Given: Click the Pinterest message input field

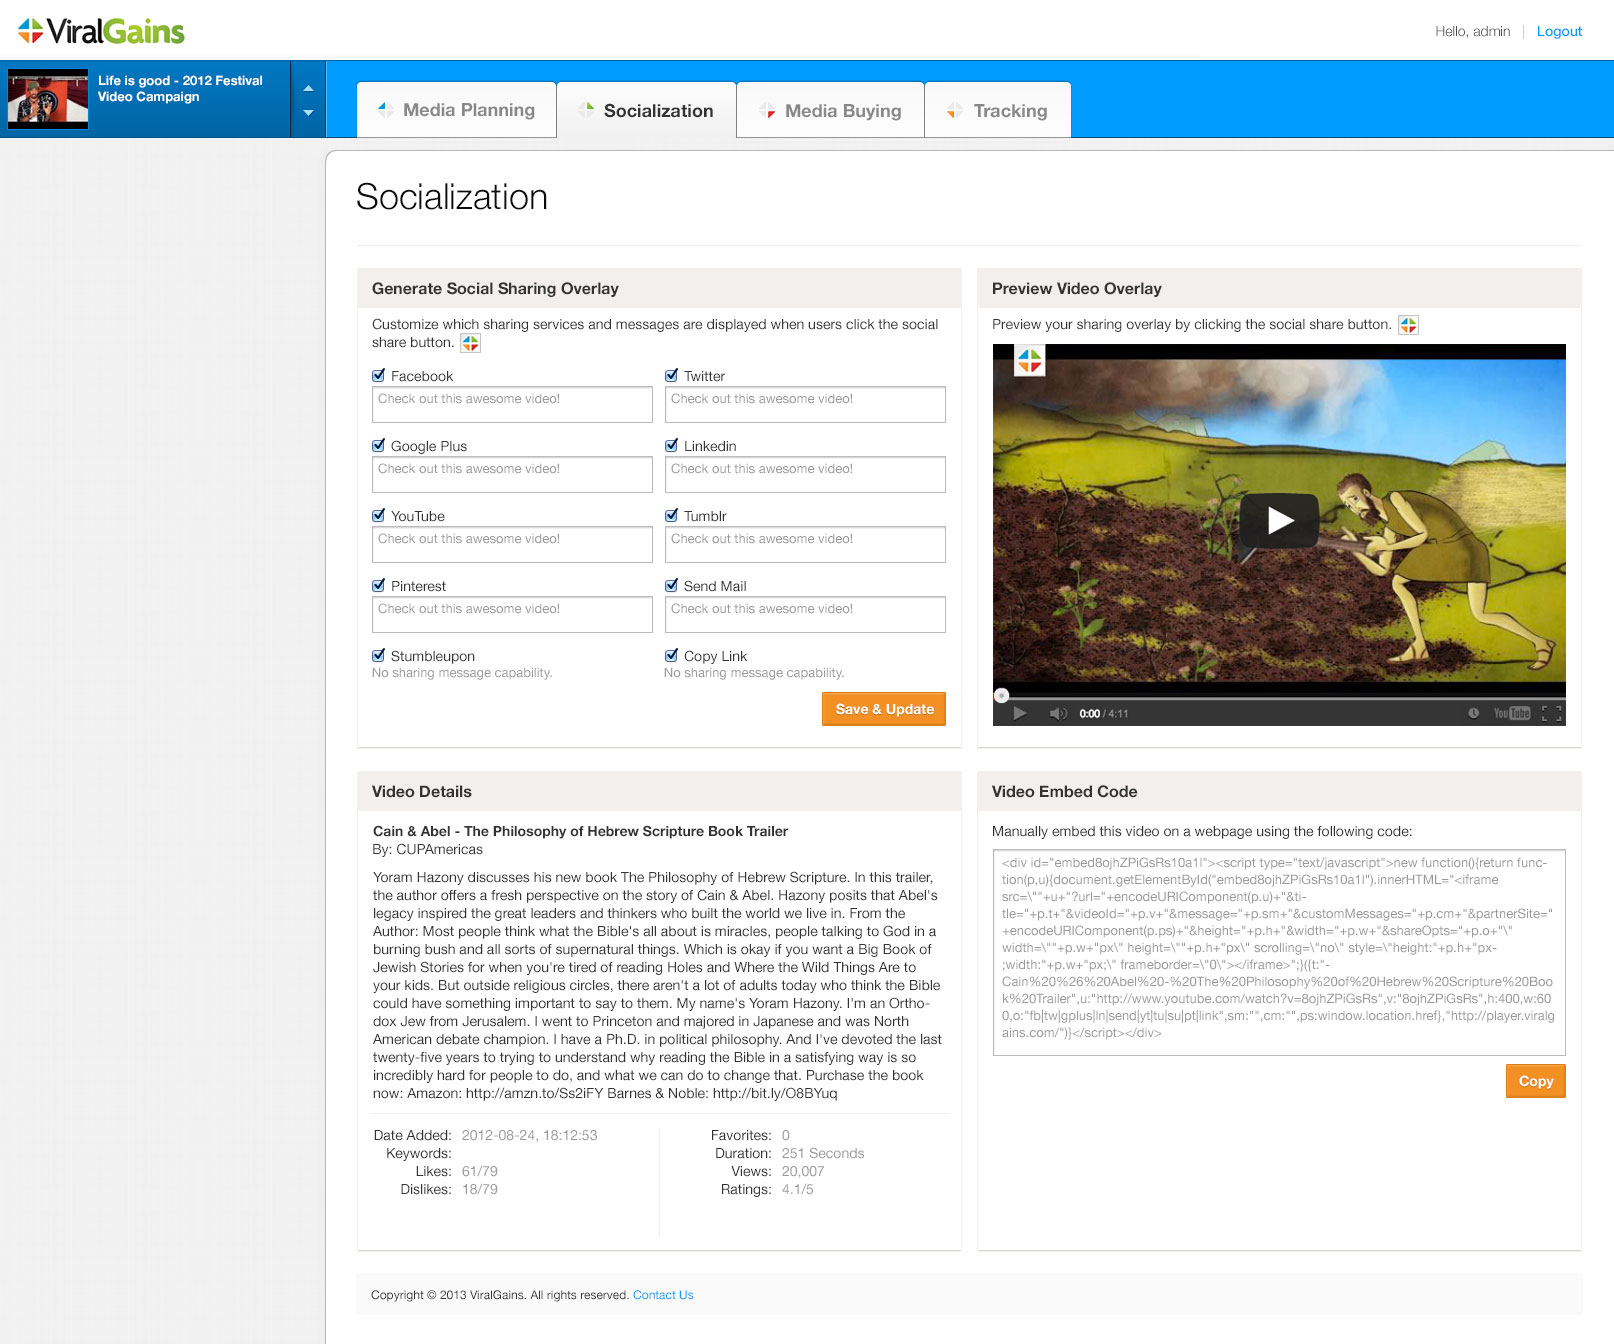Looking at the screenshot, I should tap(512, 615).
